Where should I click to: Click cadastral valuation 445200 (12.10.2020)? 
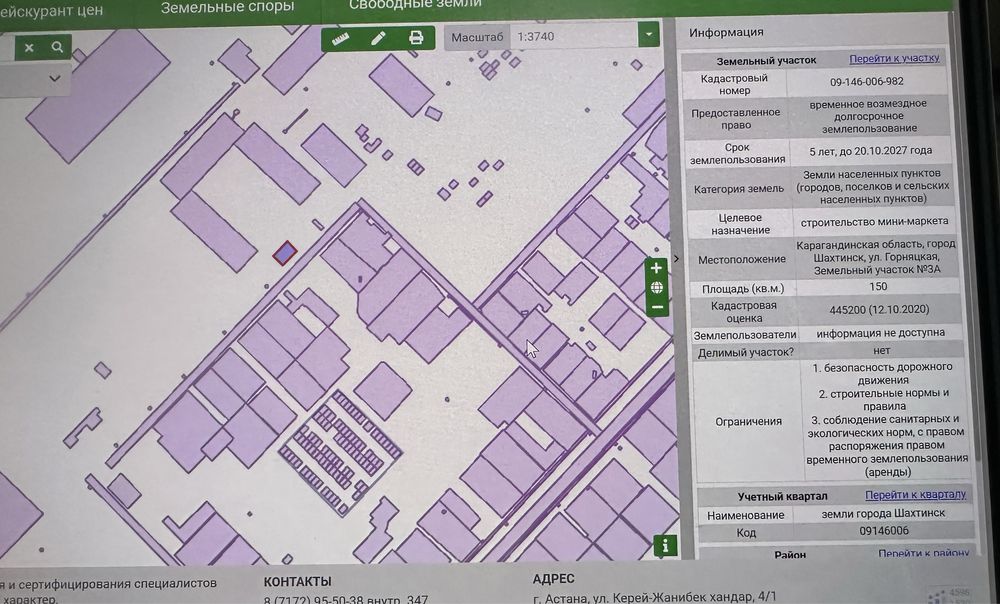pos(879,309)
